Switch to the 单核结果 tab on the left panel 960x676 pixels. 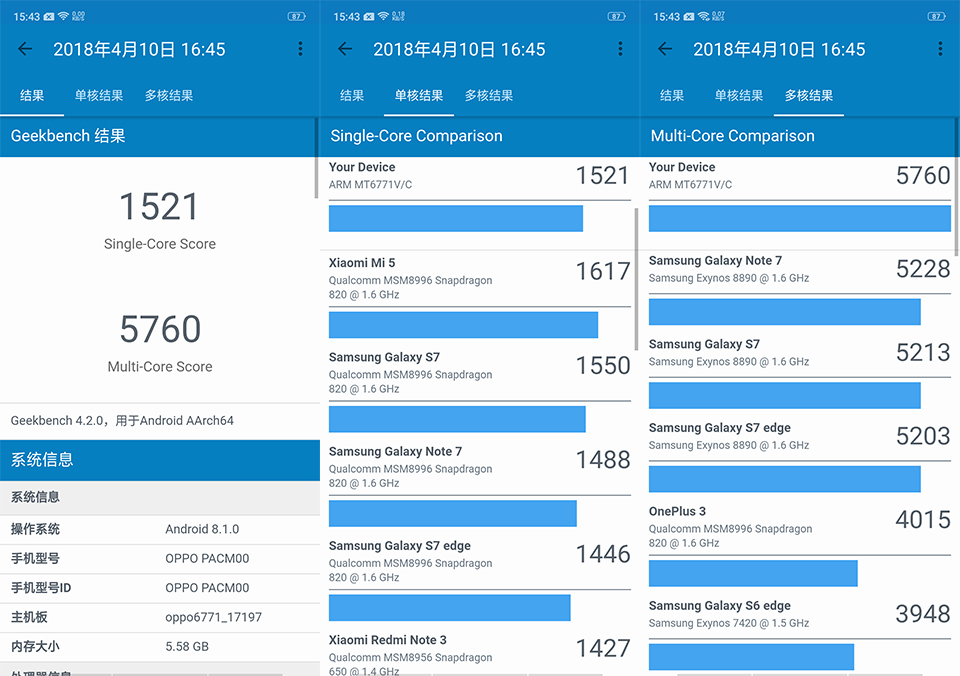[97, 95]
